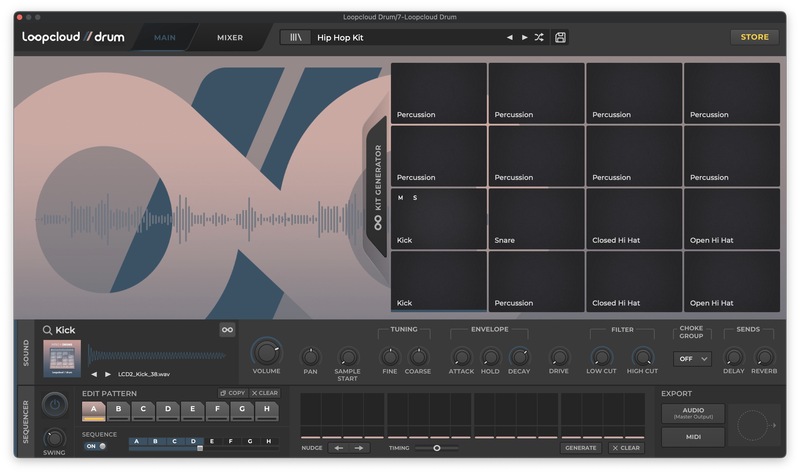
Task: Toggle the Sequence ON switch
Action: [93, 446]
